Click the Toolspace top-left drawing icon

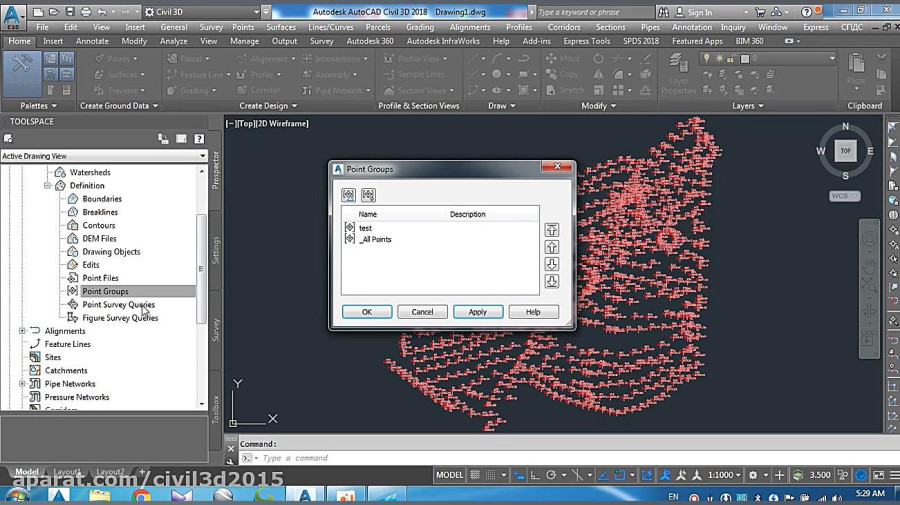pos(8,138)
